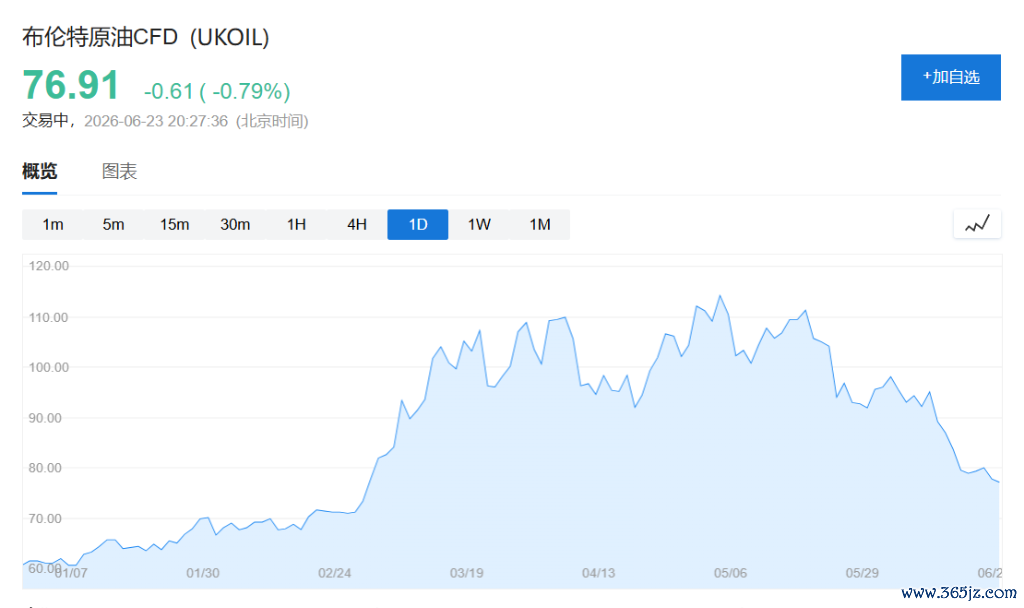Click the 80.00 axis label
The image size is (1024, 608).
tap(46, 468)
